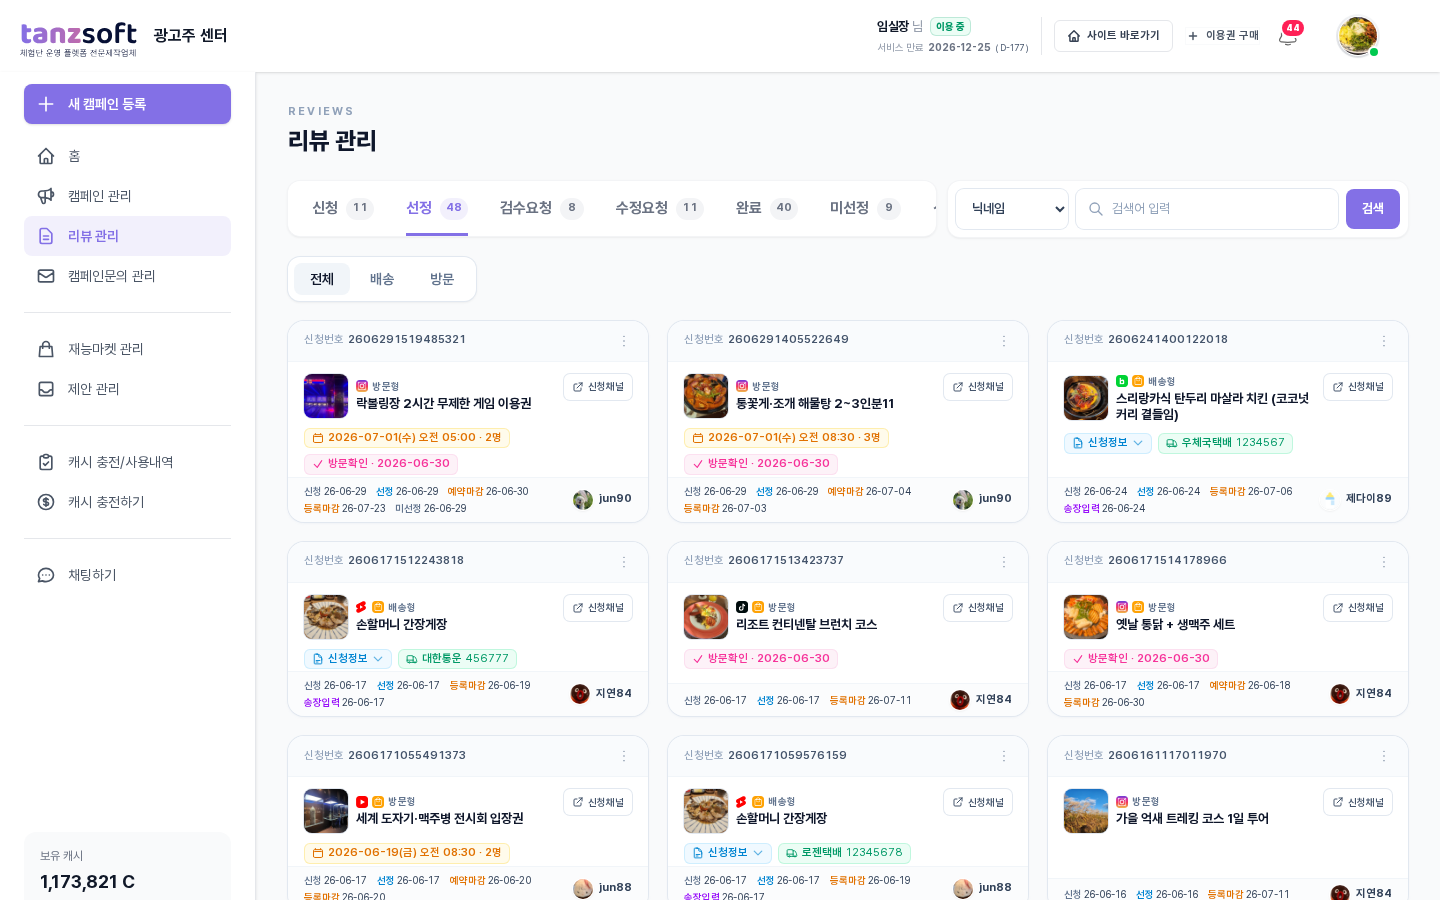Switch to the 신청 tab
1440x900 pixels.
pyautogui.click(x=342, y=208)
